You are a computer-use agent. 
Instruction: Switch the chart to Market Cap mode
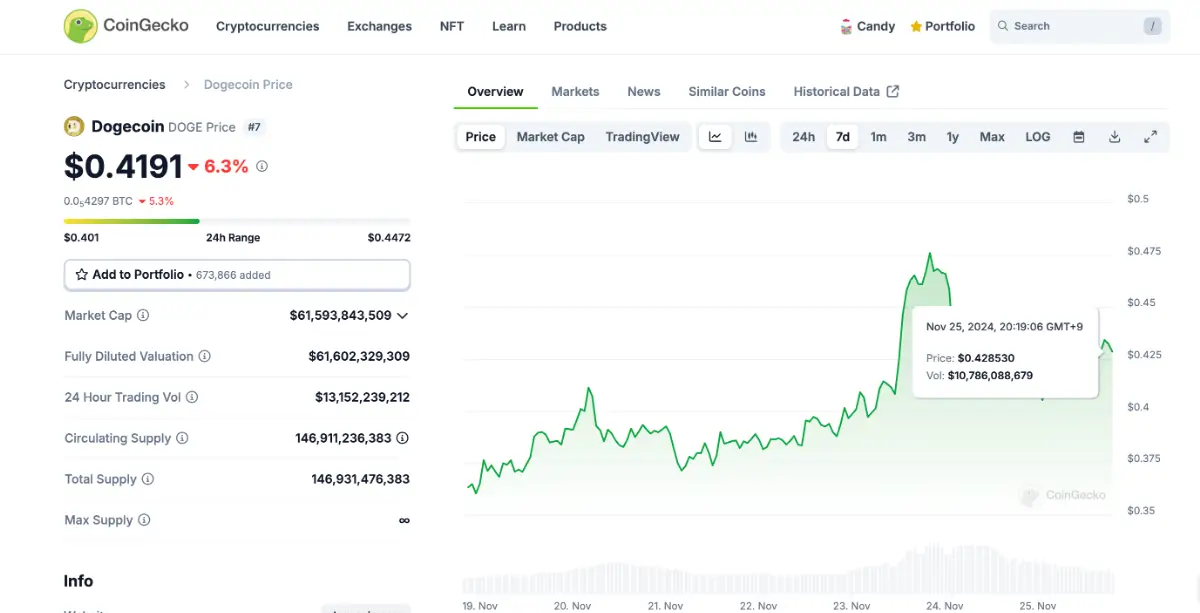point(550,136)
